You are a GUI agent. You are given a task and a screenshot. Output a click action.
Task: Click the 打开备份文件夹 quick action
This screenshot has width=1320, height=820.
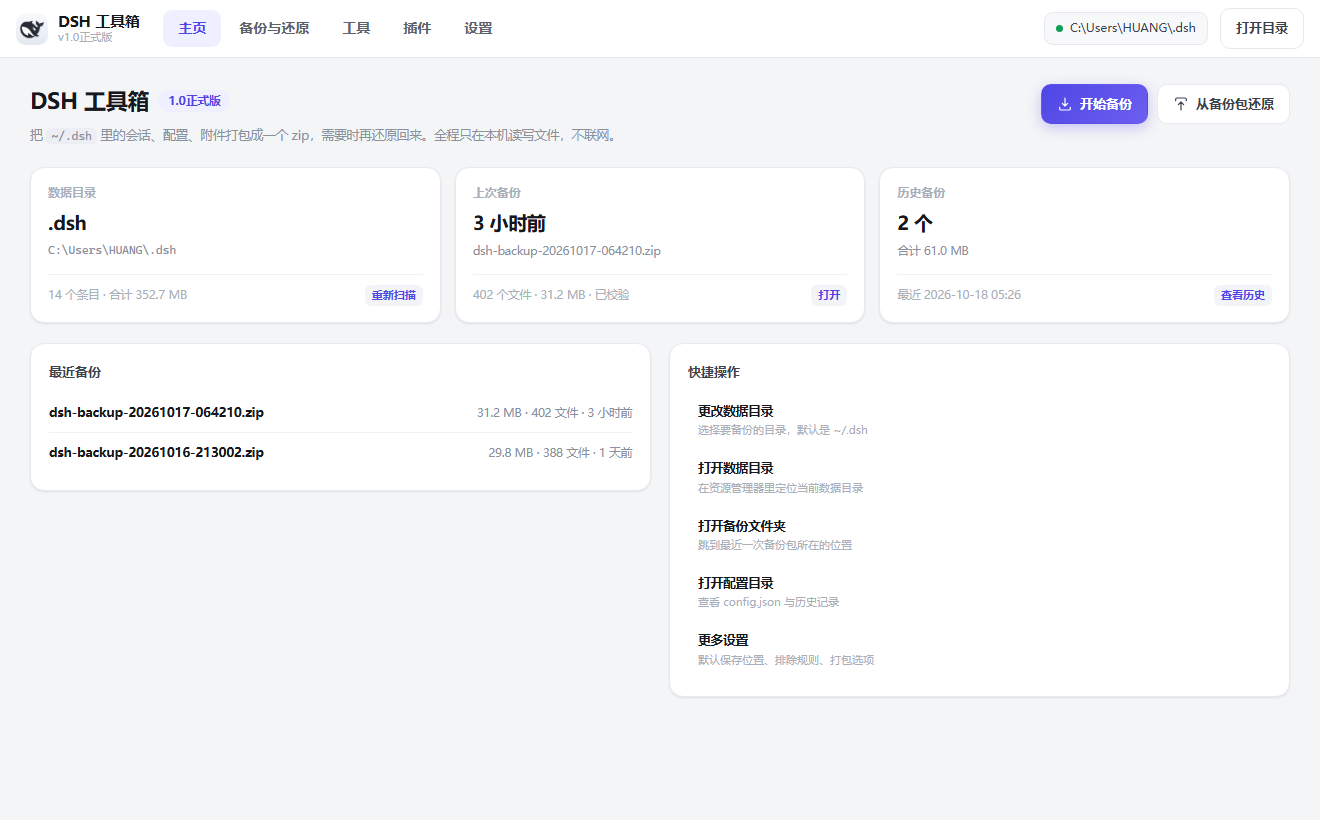pos(979,535)
